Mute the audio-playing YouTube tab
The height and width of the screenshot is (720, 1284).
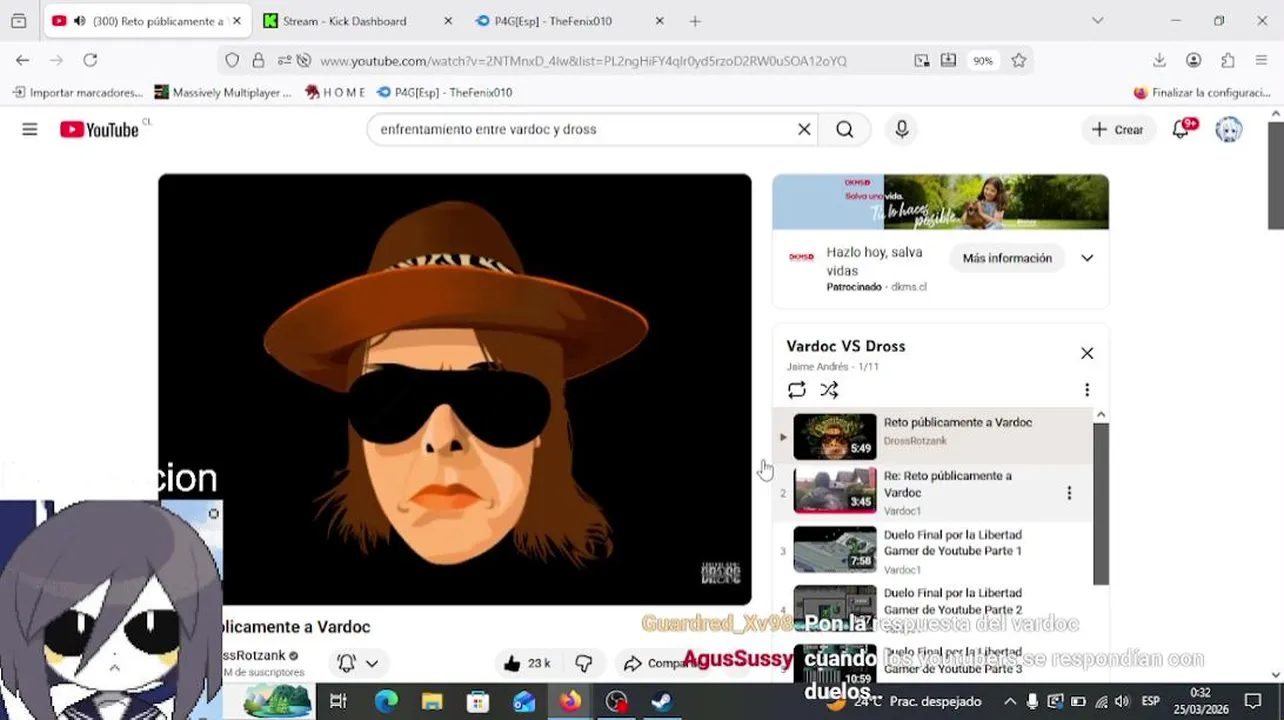(79, 21)
